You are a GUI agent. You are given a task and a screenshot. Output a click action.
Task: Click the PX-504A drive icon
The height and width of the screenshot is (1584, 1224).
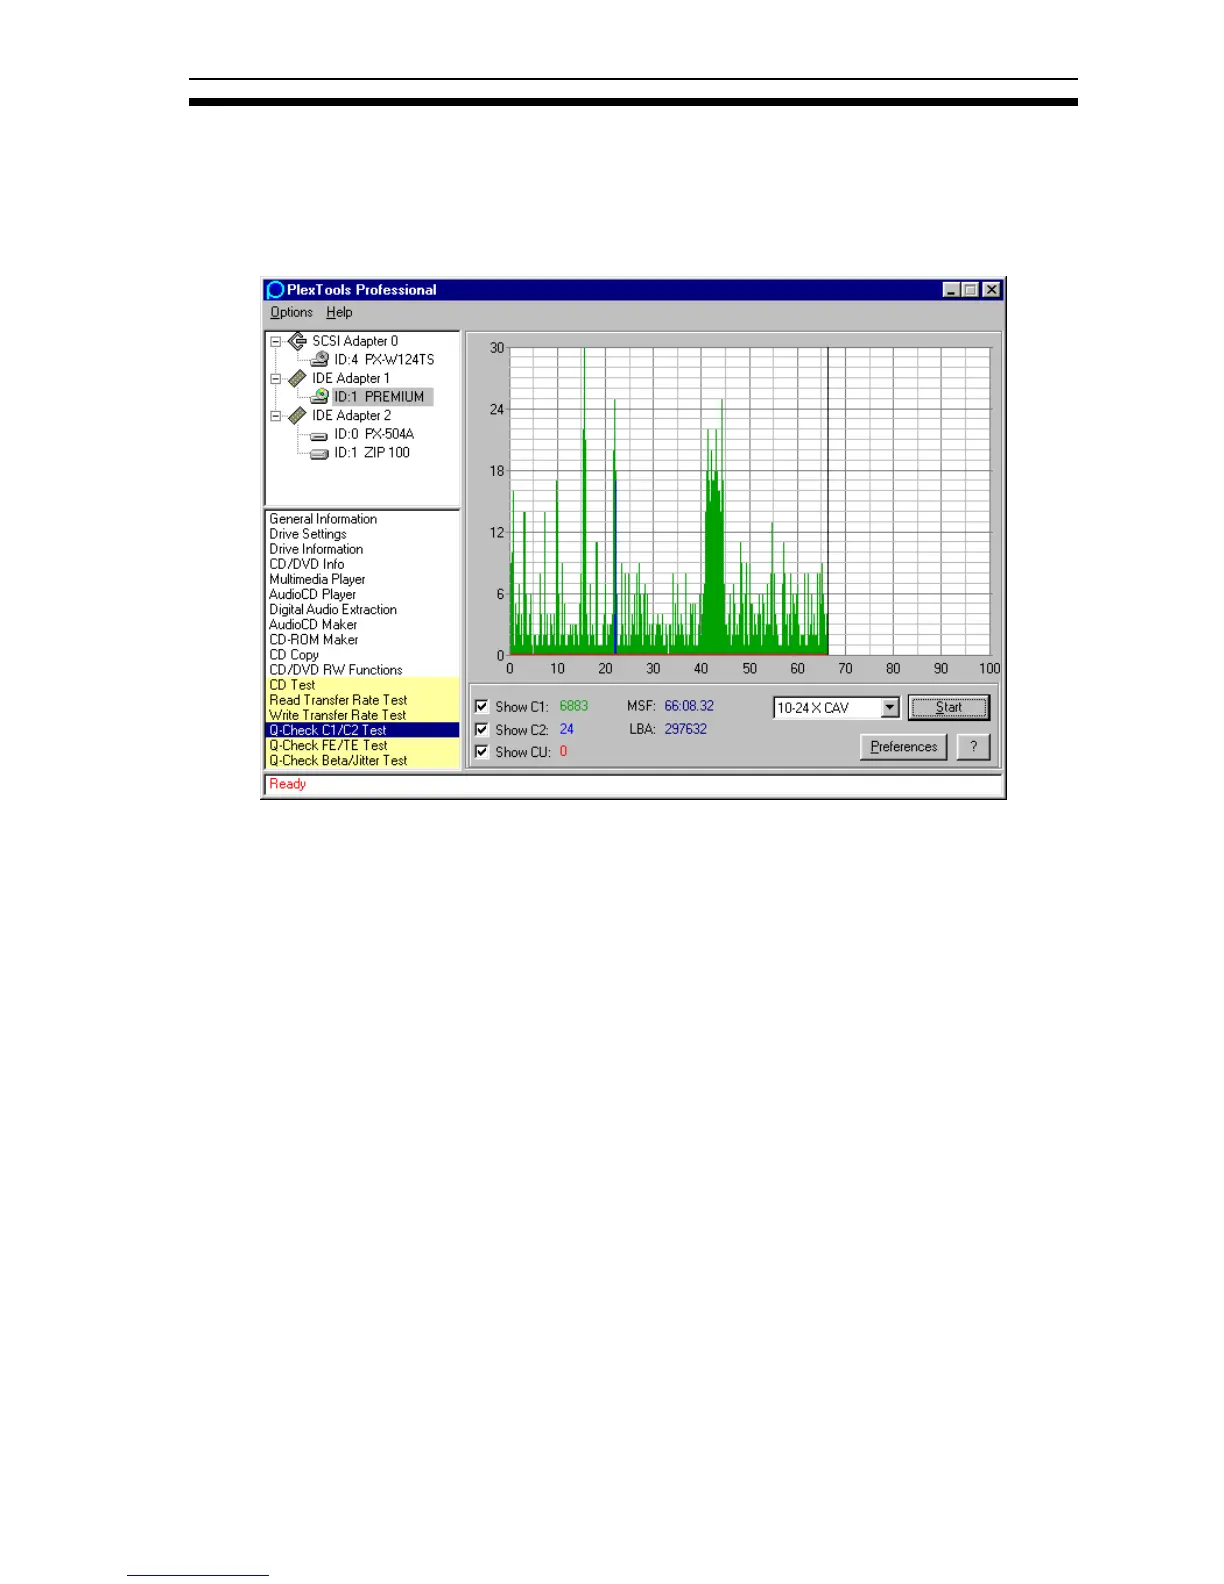point(320,435)
